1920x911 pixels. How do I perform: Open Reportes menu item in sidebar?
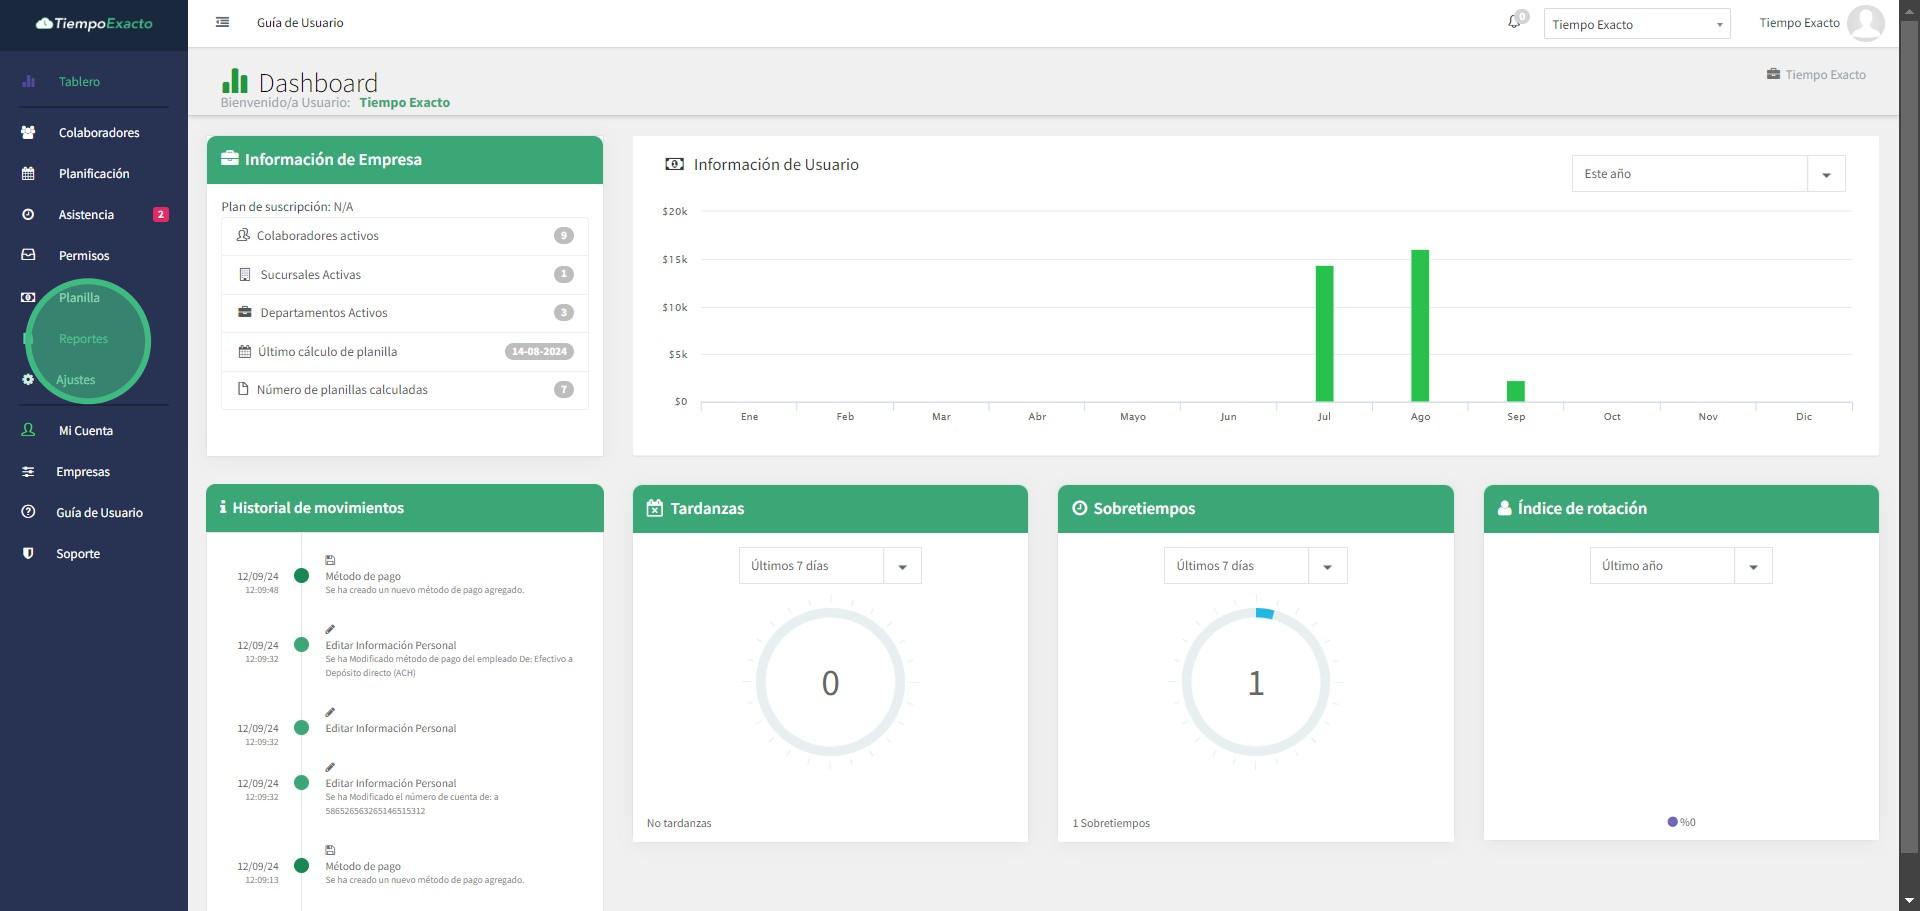83,338
